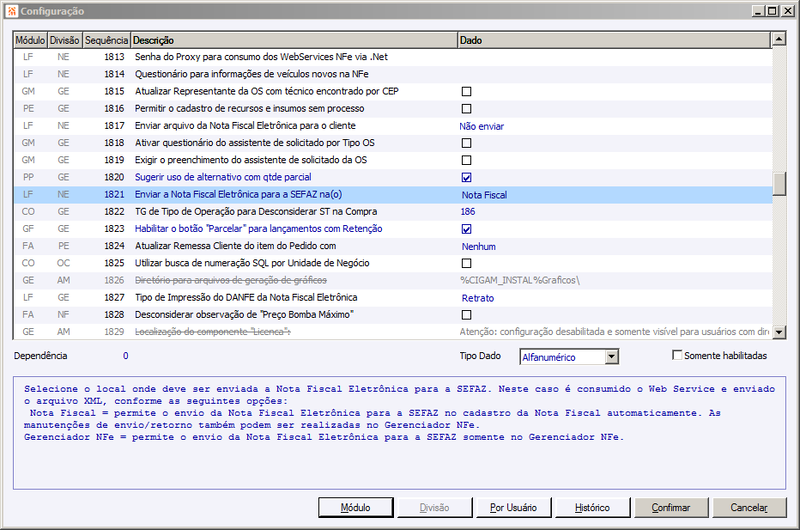Click the vertical scrollbar thumb

[779, 184]
